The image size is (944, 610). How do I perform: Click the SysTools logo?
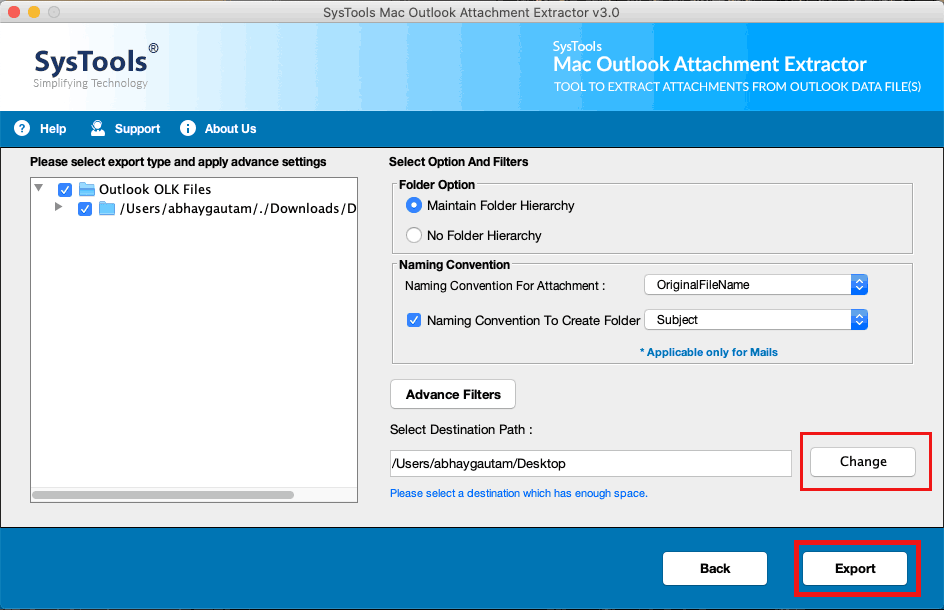(x=96, y=66)
